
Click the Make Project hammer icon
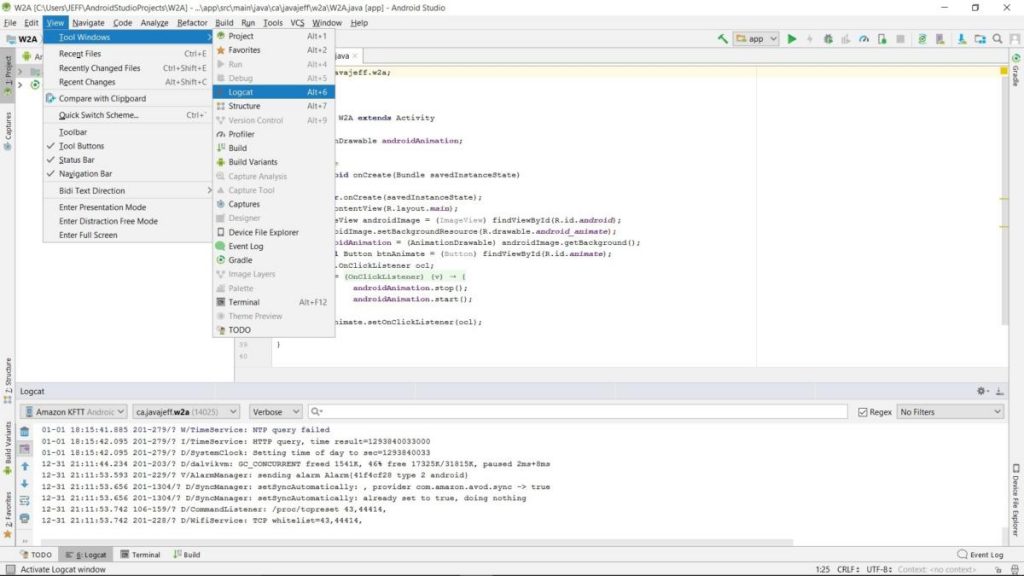tap(722, 39)
